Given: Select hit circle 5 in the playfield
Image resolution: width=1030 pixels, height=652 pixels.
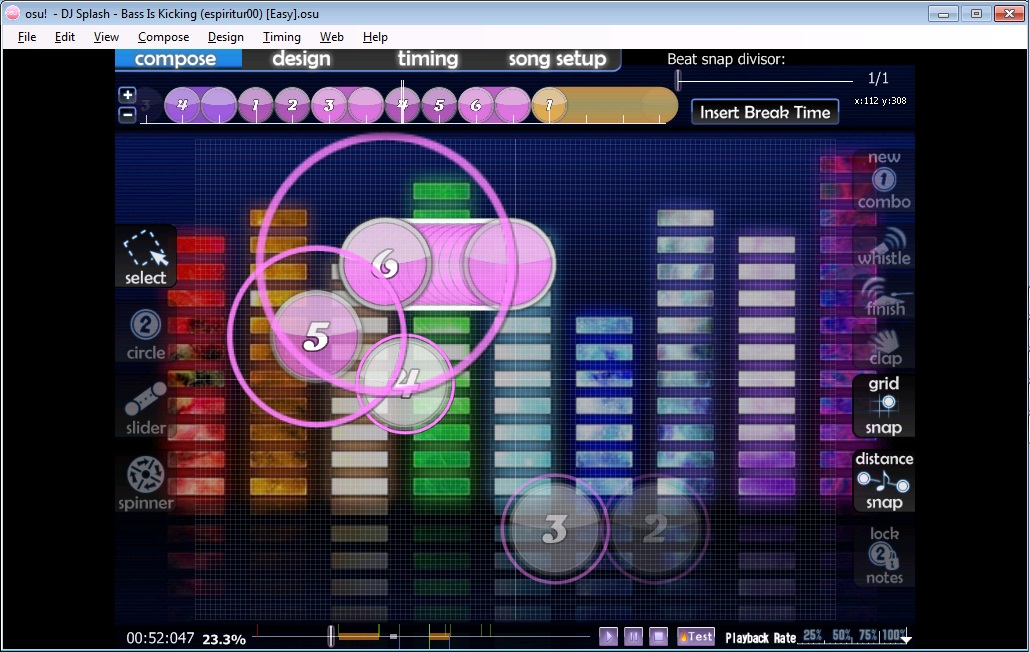Looking at the screenshot, I should click(x=317, y=336).
